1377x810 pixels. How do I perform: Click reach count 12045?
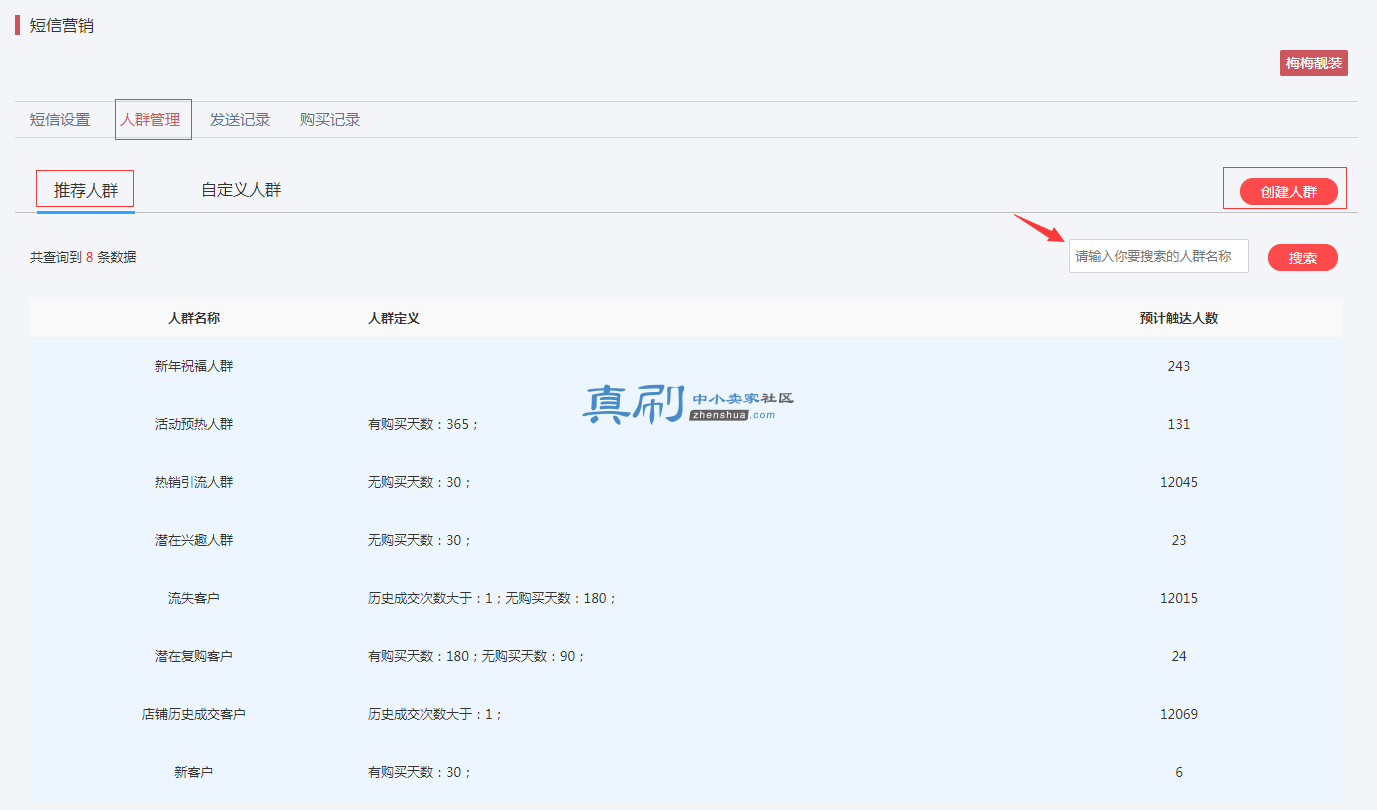click(x=1179, y=482)
